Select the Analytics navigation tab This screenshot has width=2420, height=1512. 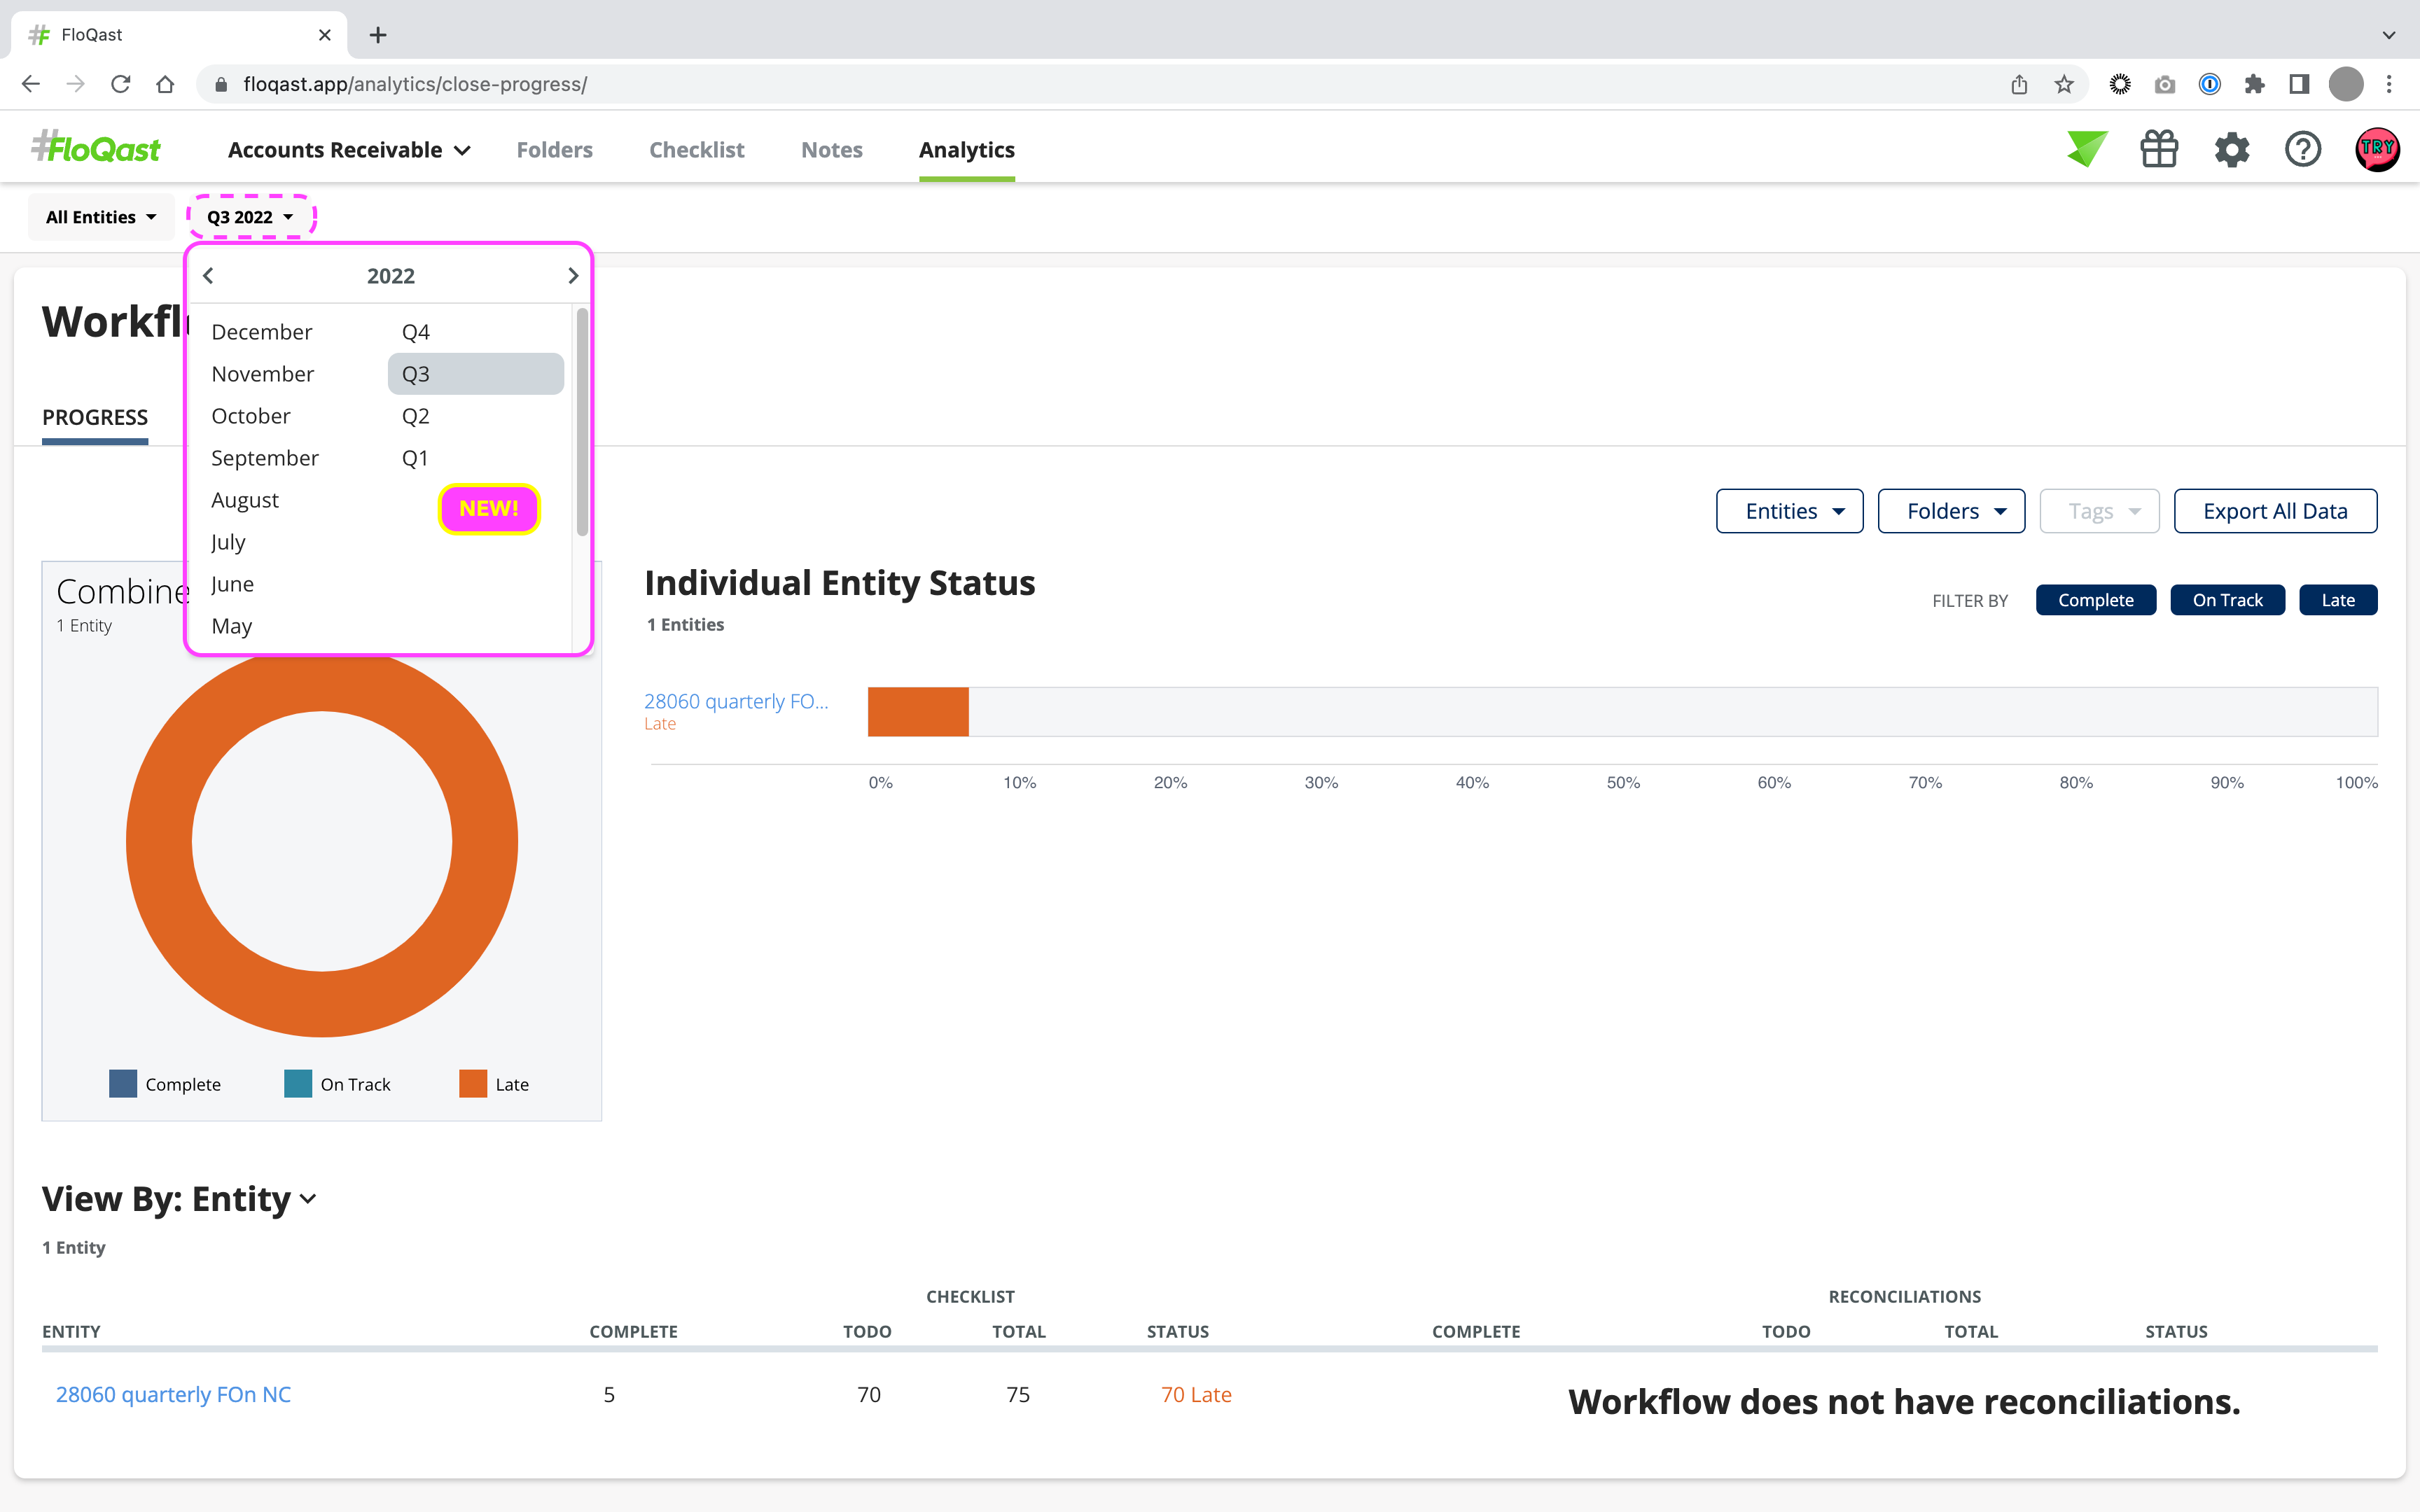tap(967, 150)
